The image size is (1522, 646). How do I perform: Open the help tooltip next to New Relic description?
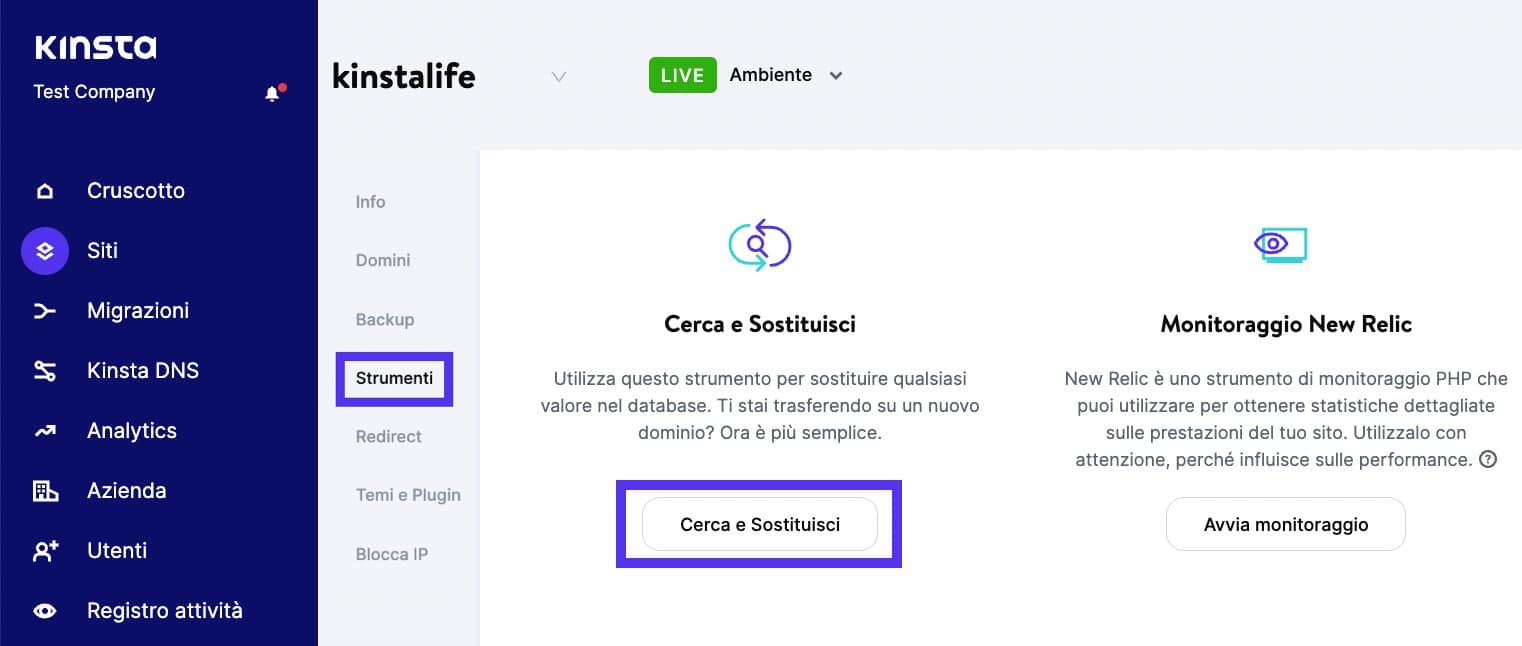click(1488, 459)
